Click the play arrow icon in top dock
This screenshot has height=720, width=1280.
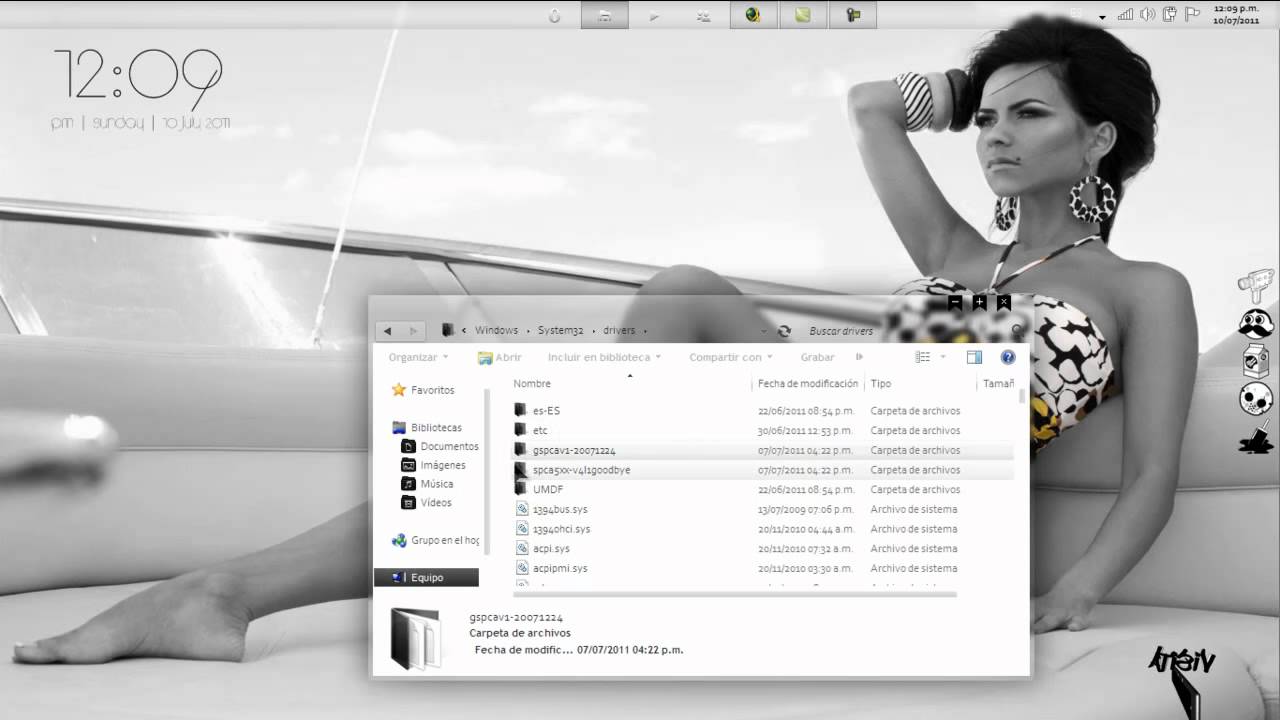tap(654, 15)
